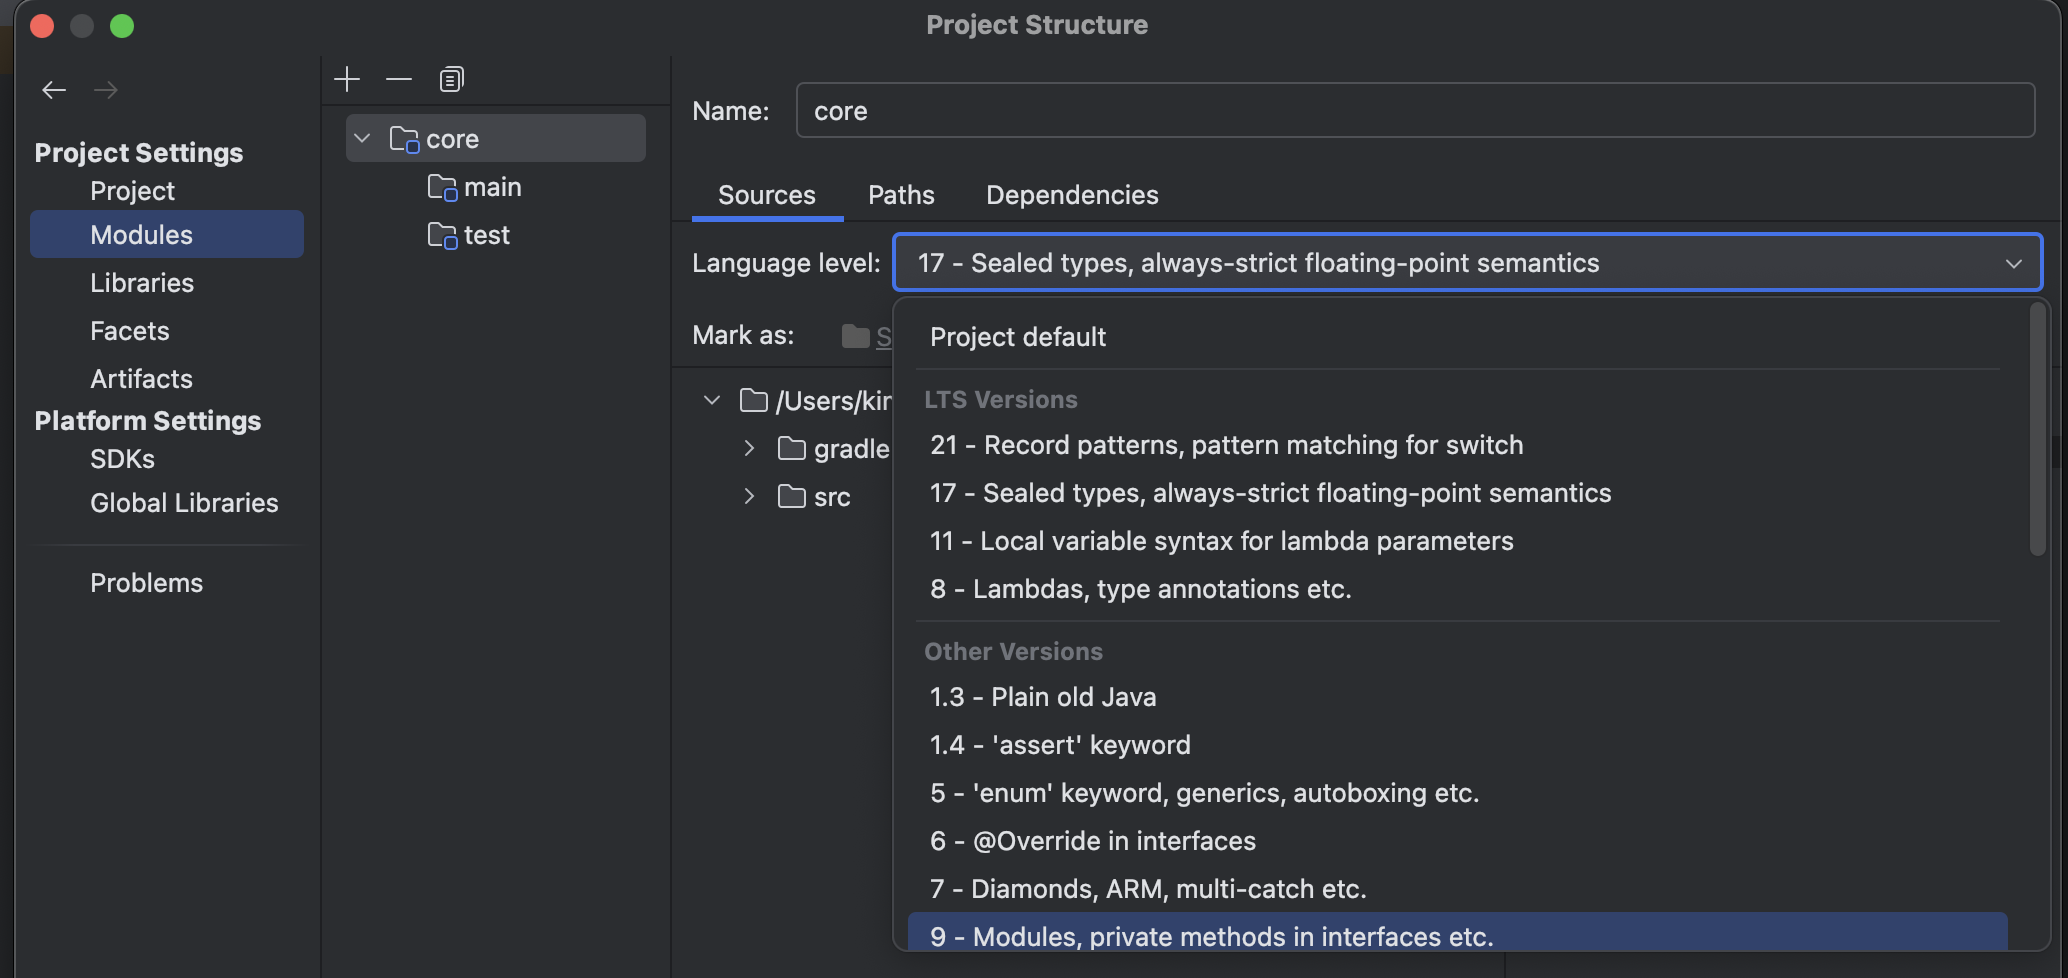Choose Project default language level
Screen dimensions: 2068x978
(x=1018, y=337)
